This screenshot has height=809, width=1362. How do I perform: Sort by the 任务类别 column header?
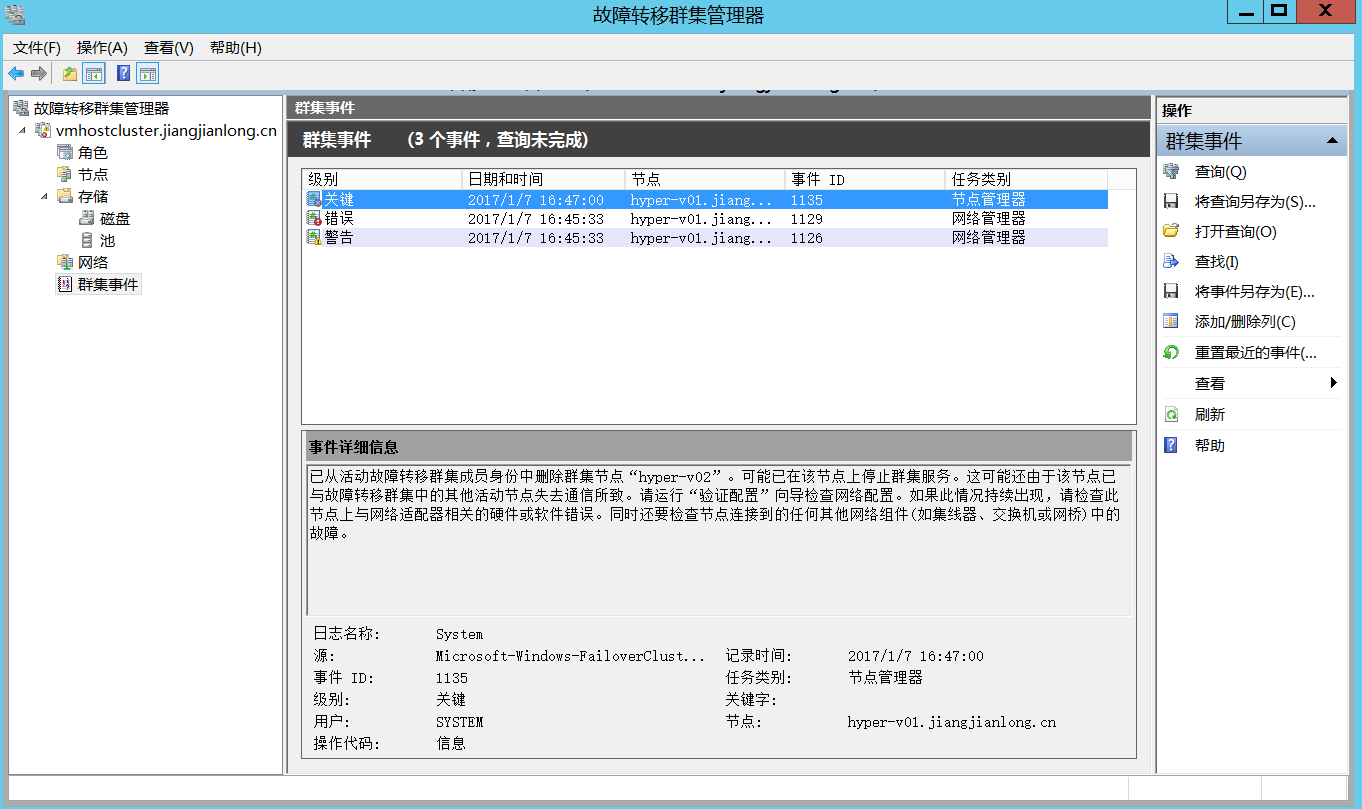(x=1026, y=179)
